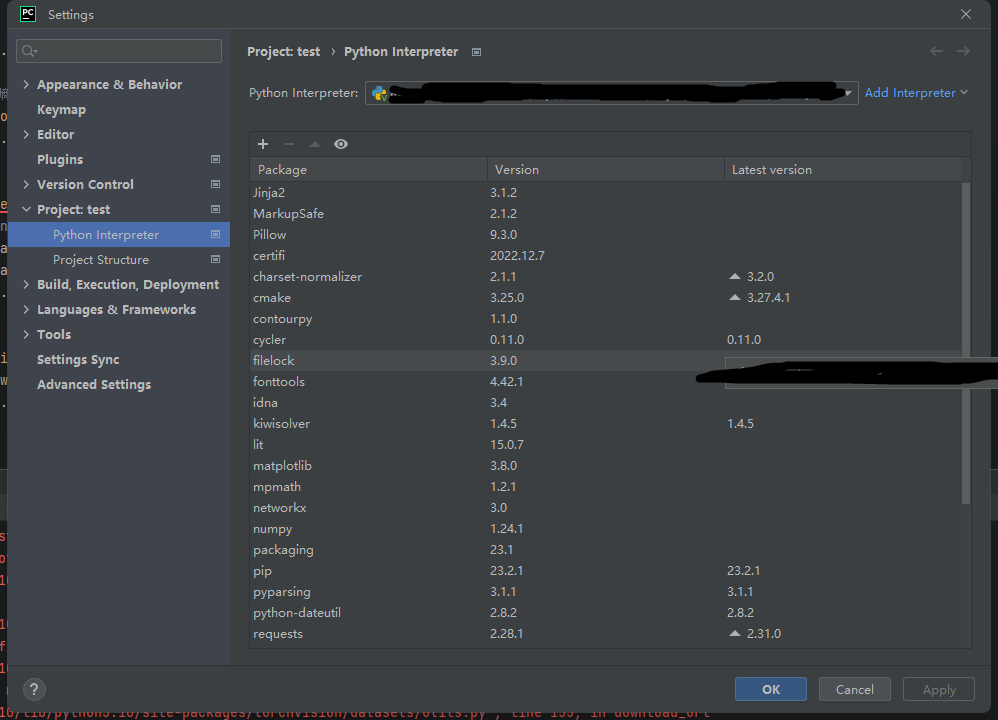
Task: Select the matplotlib package row
Action: pyautogui.click(x=605, y=465)
